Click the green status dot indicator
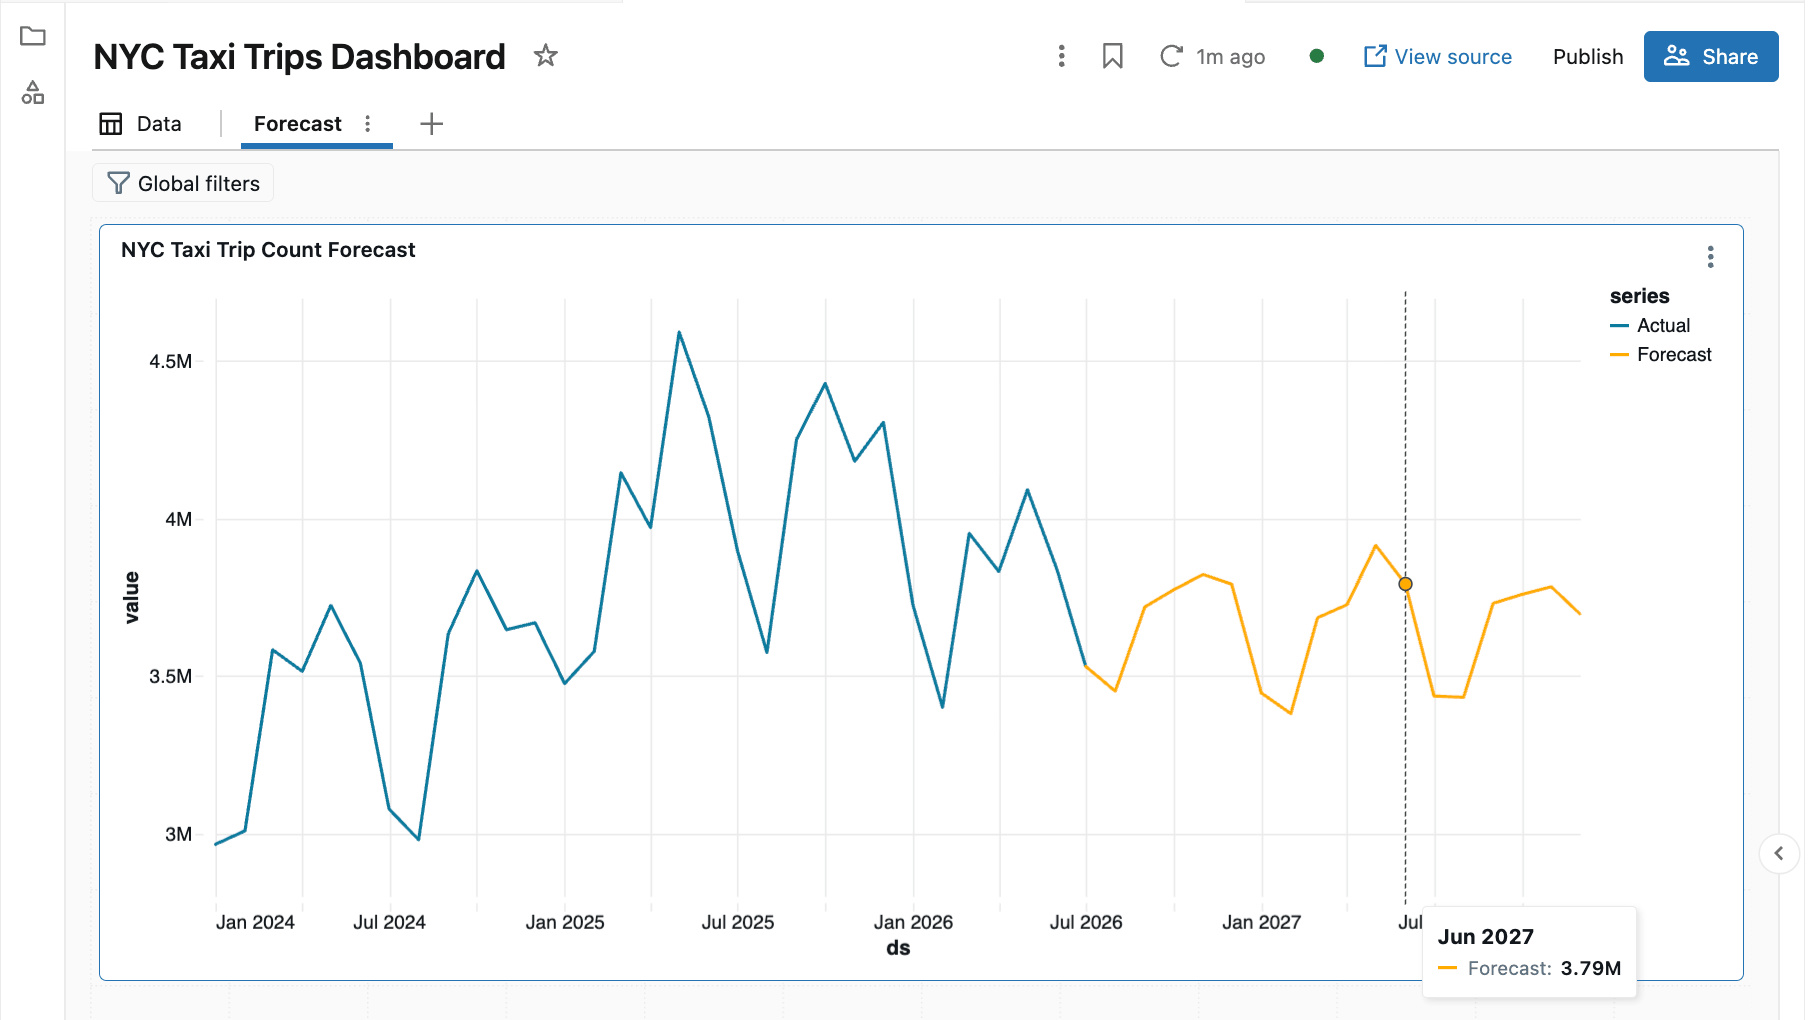The height and width of the screenshot is (1020, 1812). (1317, 56)
